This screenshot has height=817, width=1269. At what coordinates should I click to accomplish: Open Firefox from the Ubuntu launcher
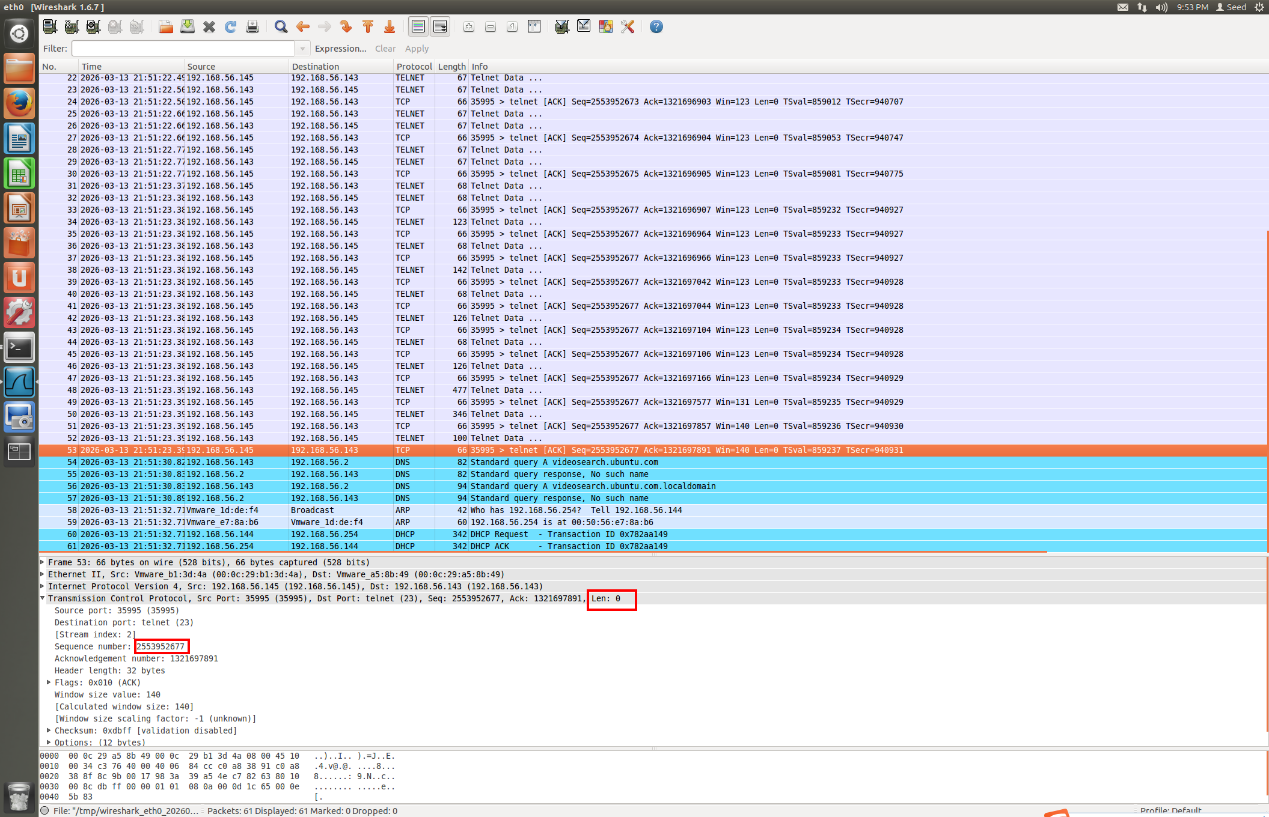pos(19,103)
